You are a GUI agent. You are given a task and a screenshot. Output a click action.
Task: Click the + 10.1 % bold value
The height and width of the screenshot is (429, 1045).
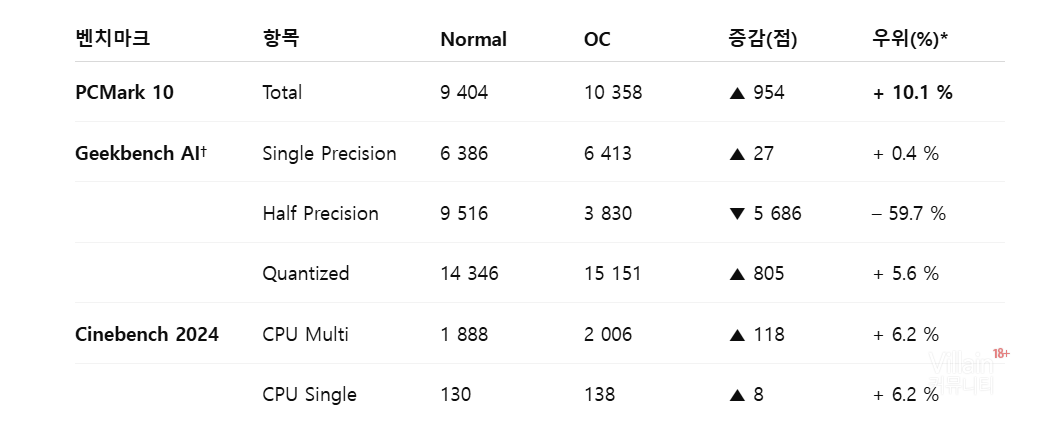(x=912, y=93)
